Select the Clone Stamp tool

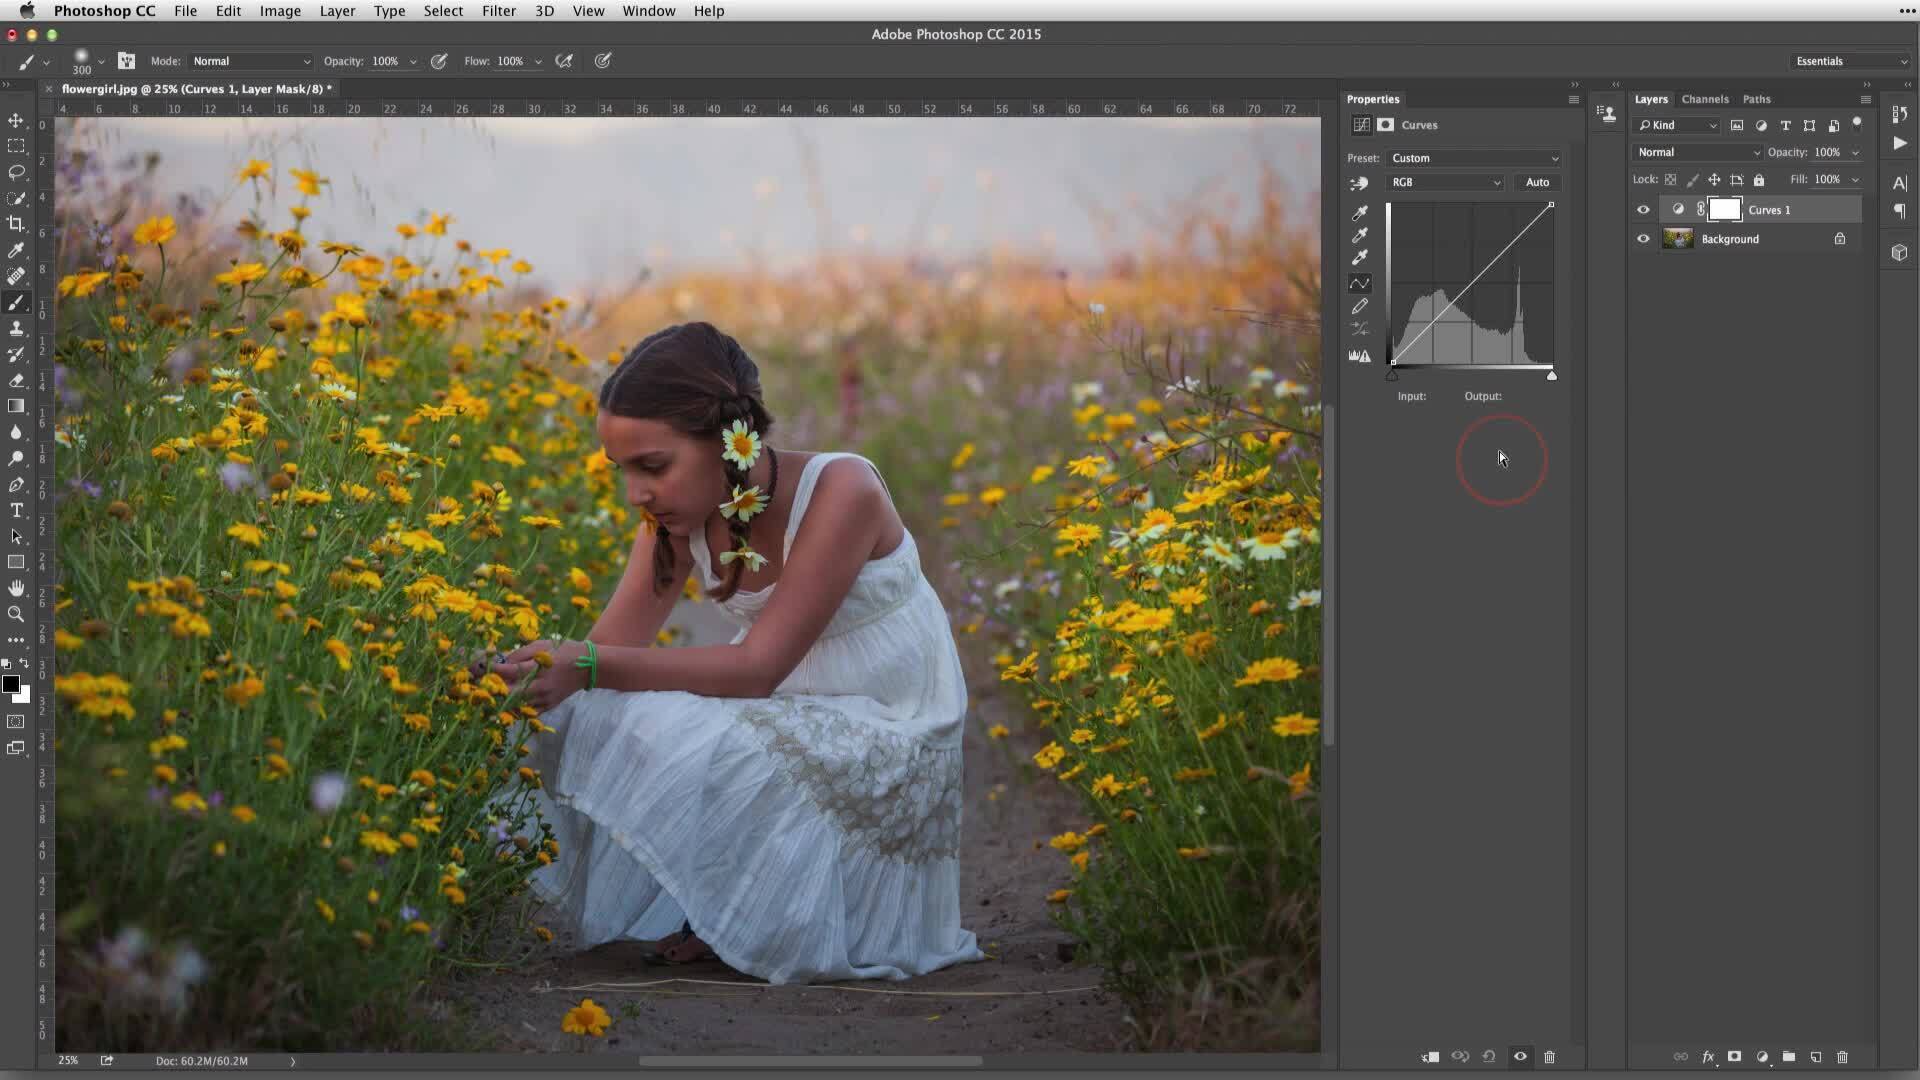[16, 328]
